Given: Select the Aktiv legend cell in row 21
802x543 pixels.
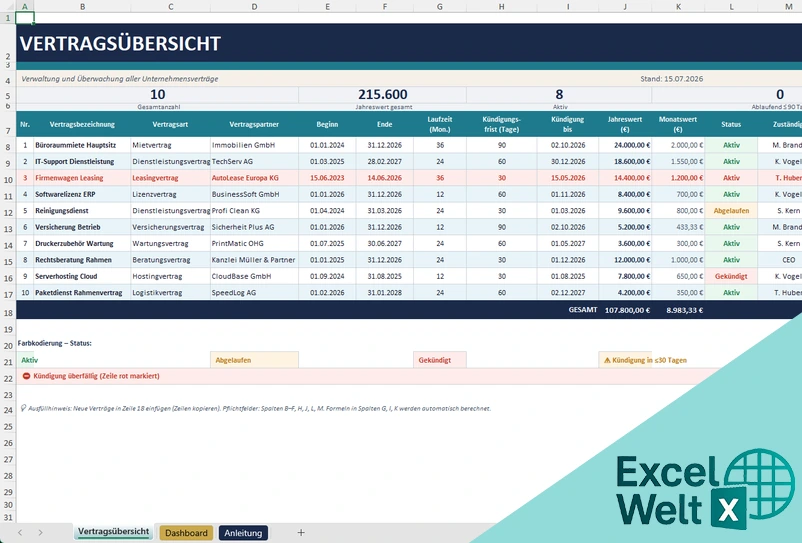Looking at the screenshot, I should click(x=25, y=360).
